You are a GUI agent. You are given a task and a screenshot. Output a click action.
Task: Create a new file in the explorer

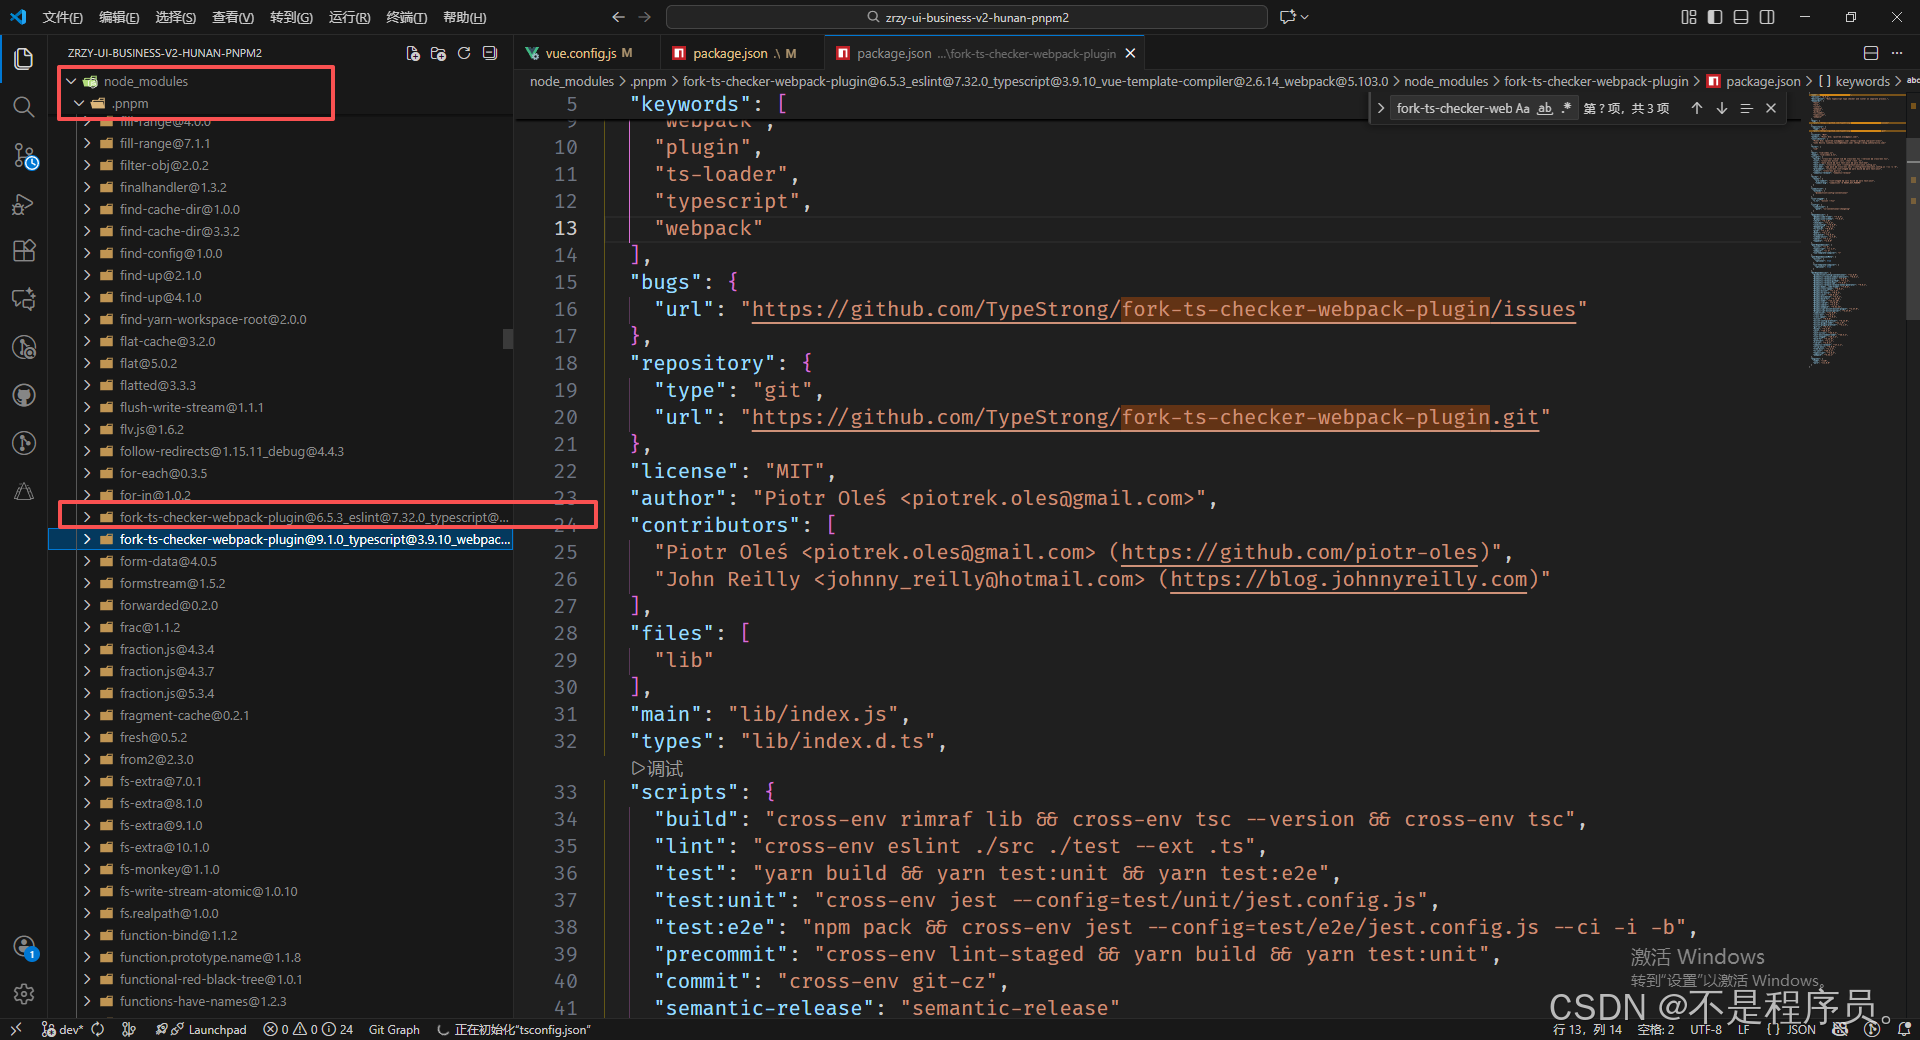(413, 54)
